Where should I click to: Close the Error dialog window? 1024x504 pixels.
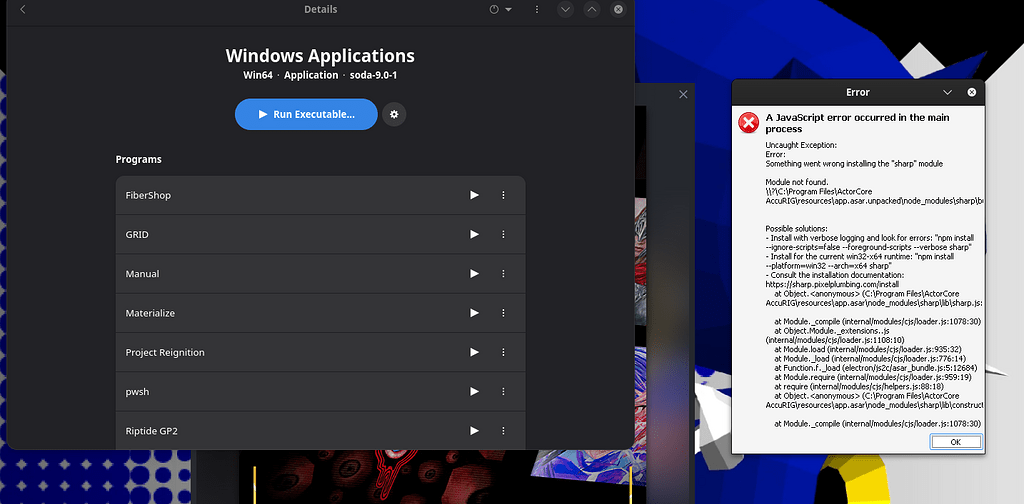tap(972, 93)
